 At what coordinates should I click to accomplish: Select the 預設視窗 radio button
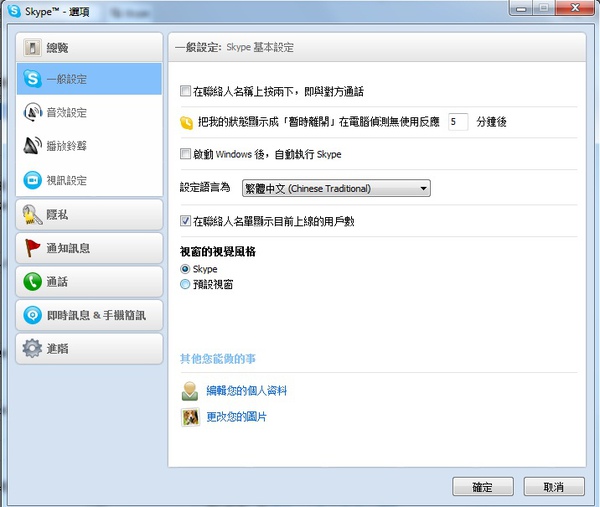coord(185,284)
